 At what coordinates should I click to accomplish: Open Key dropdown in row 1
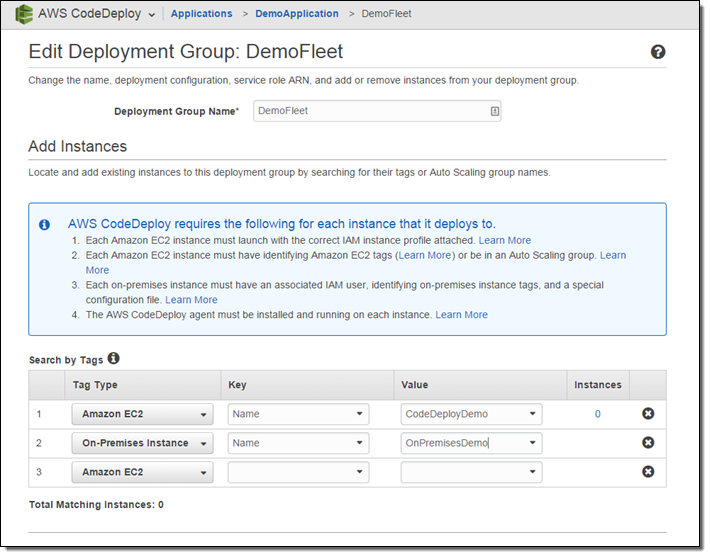click(x=298, y=414)
